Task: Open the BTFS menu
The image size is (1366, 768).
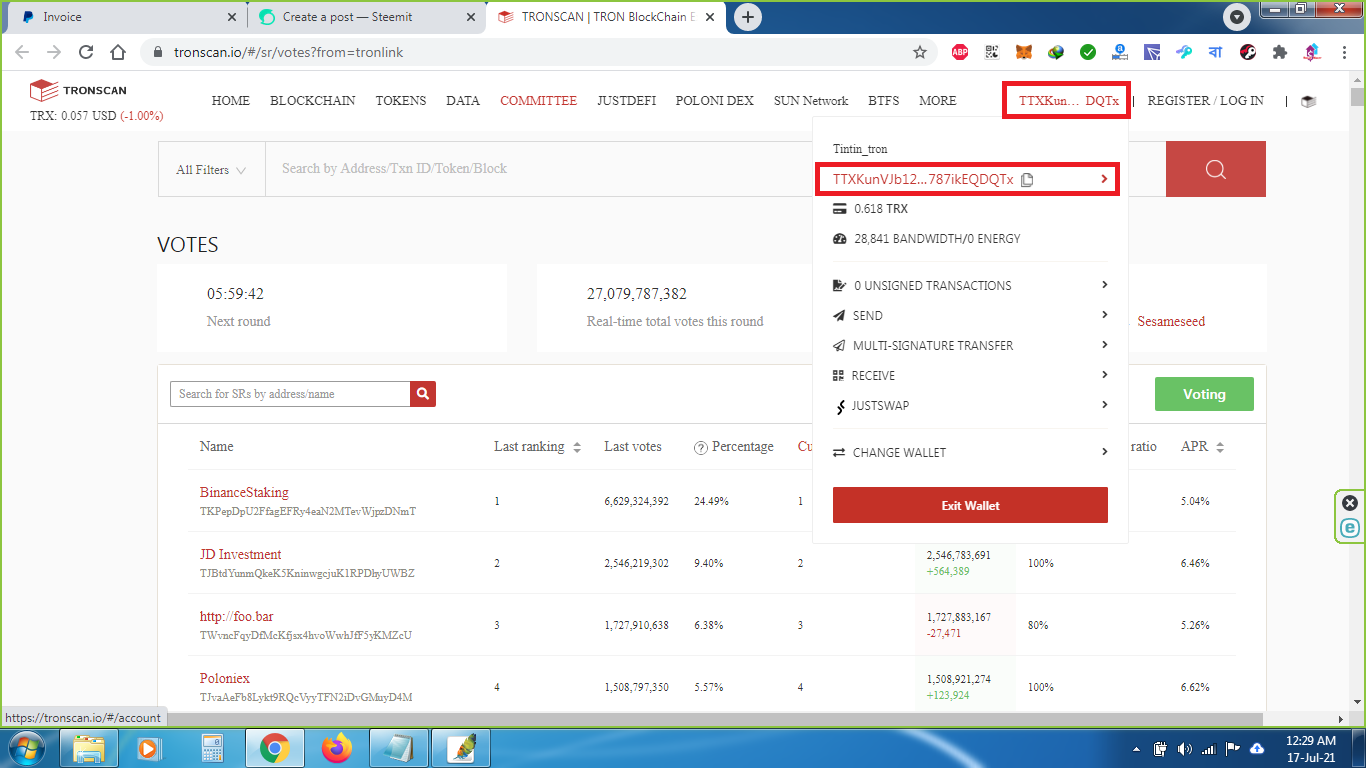Action: [x=884, y=101]
